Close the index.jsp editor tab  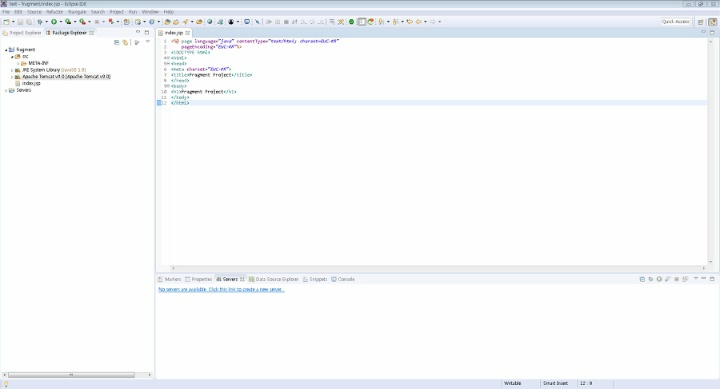pyautogui.click(x=188, y=33)
